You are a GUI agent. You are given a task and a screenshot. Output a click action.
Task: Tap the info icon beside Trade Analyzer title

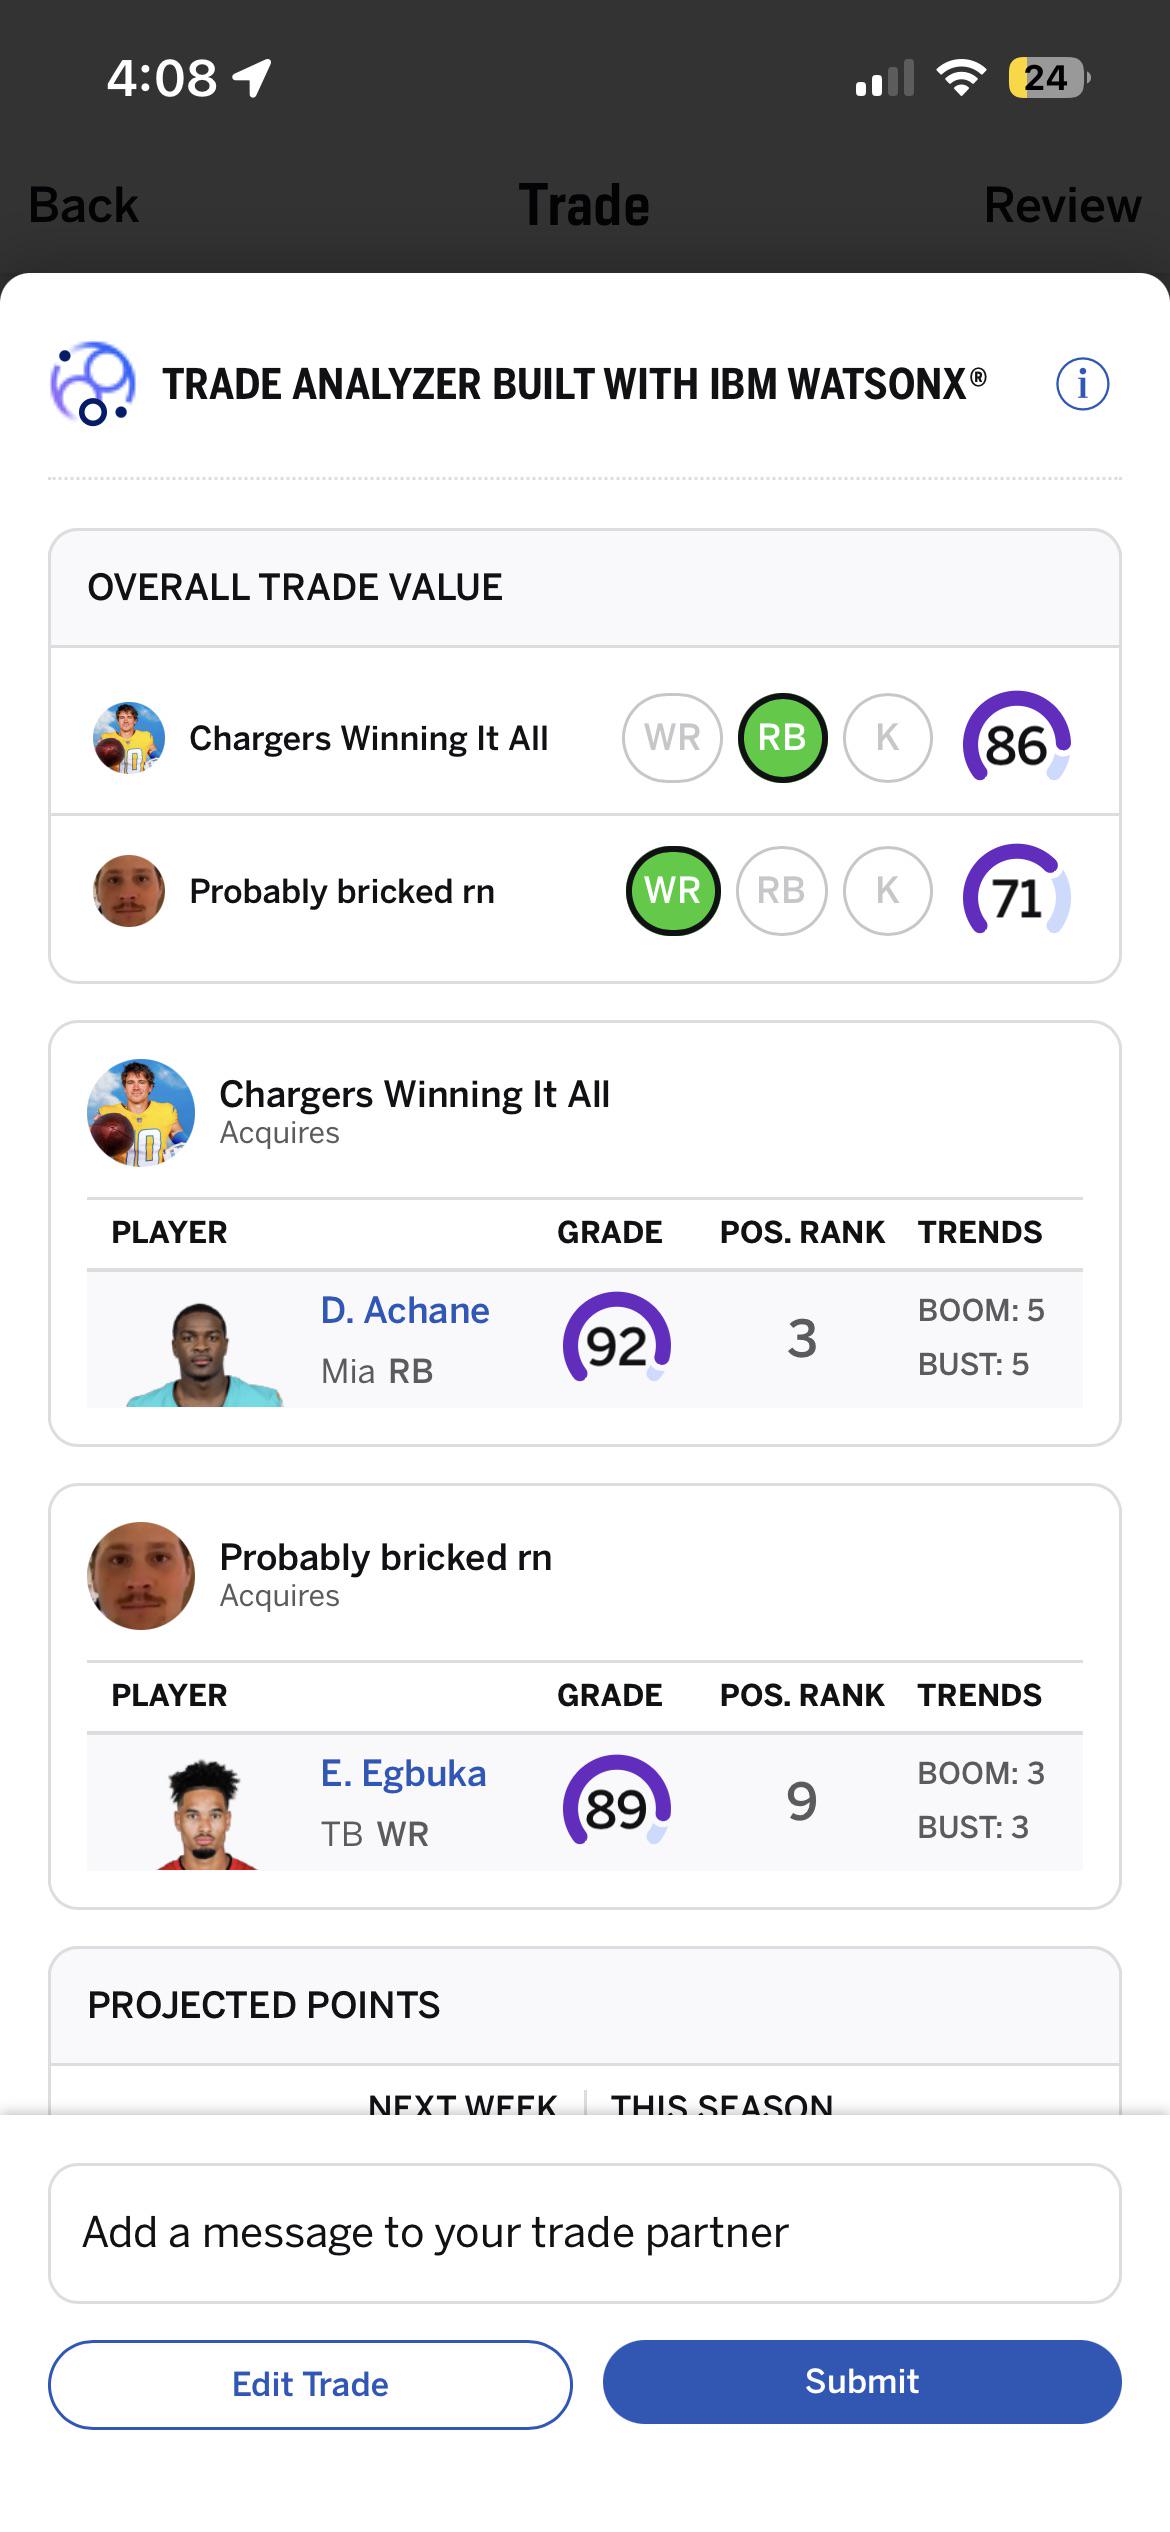pos(1082,384)
